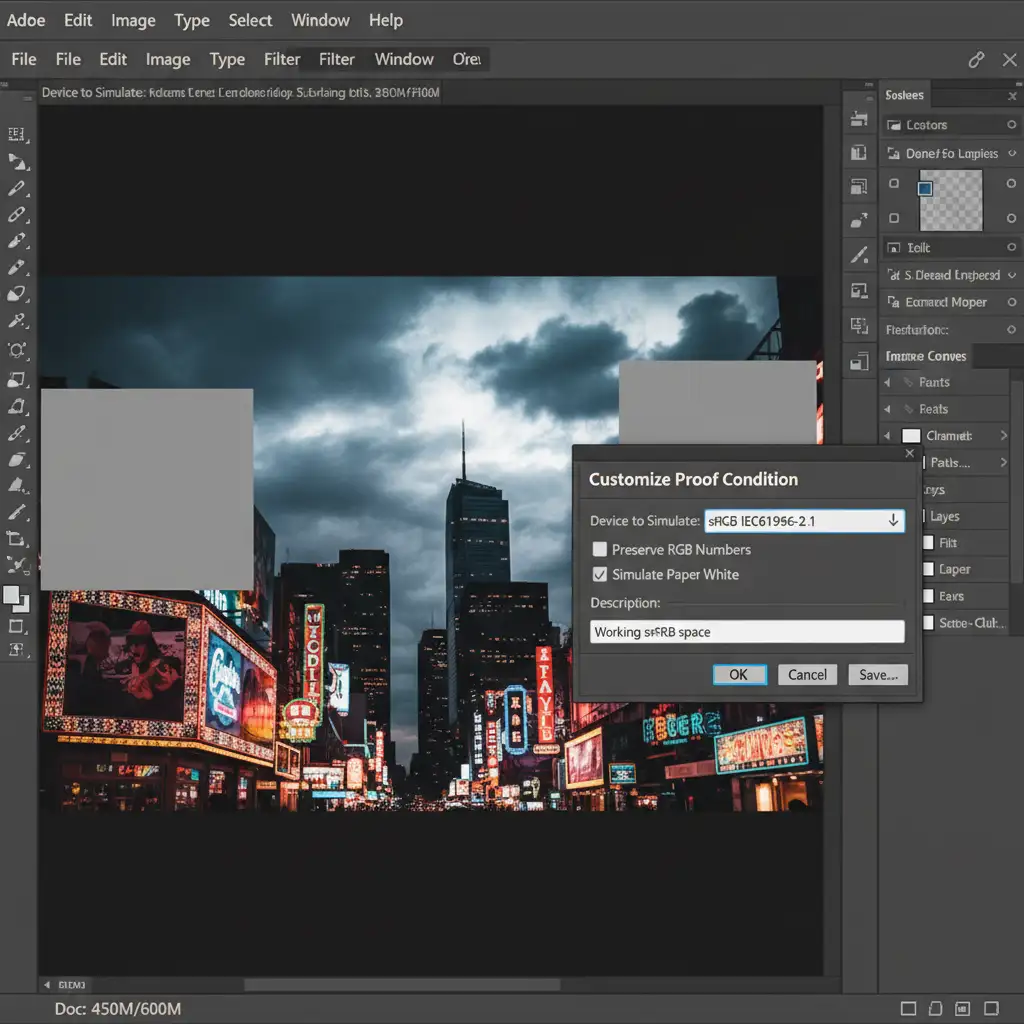Viewport: 1024px width, 1024px height.
Task: Close the Customize Proof Condition dialog with X
Action: [x=909, y=454]
